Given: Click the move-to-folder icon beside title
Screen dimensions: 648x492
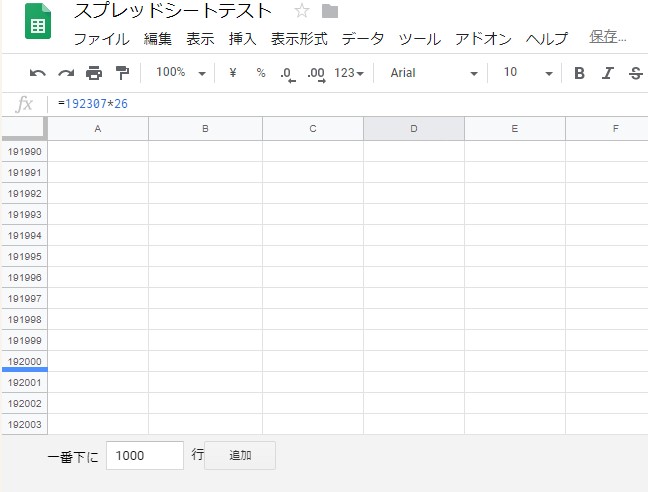Looking at the screenshot, I should point(330,12).
